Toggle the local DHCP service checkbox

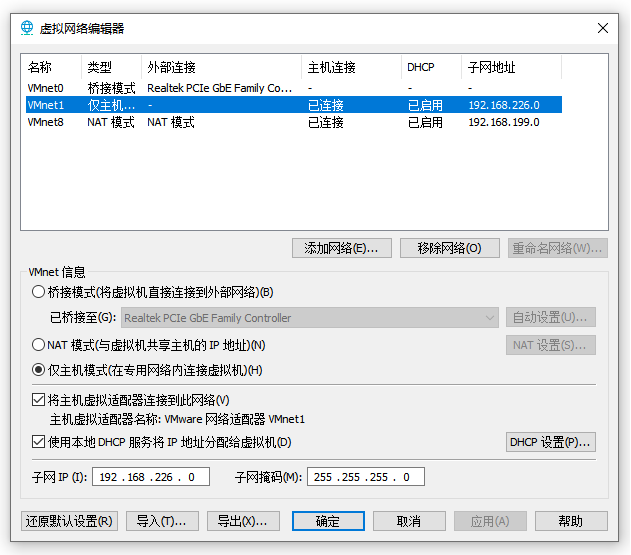coord(39,442)
